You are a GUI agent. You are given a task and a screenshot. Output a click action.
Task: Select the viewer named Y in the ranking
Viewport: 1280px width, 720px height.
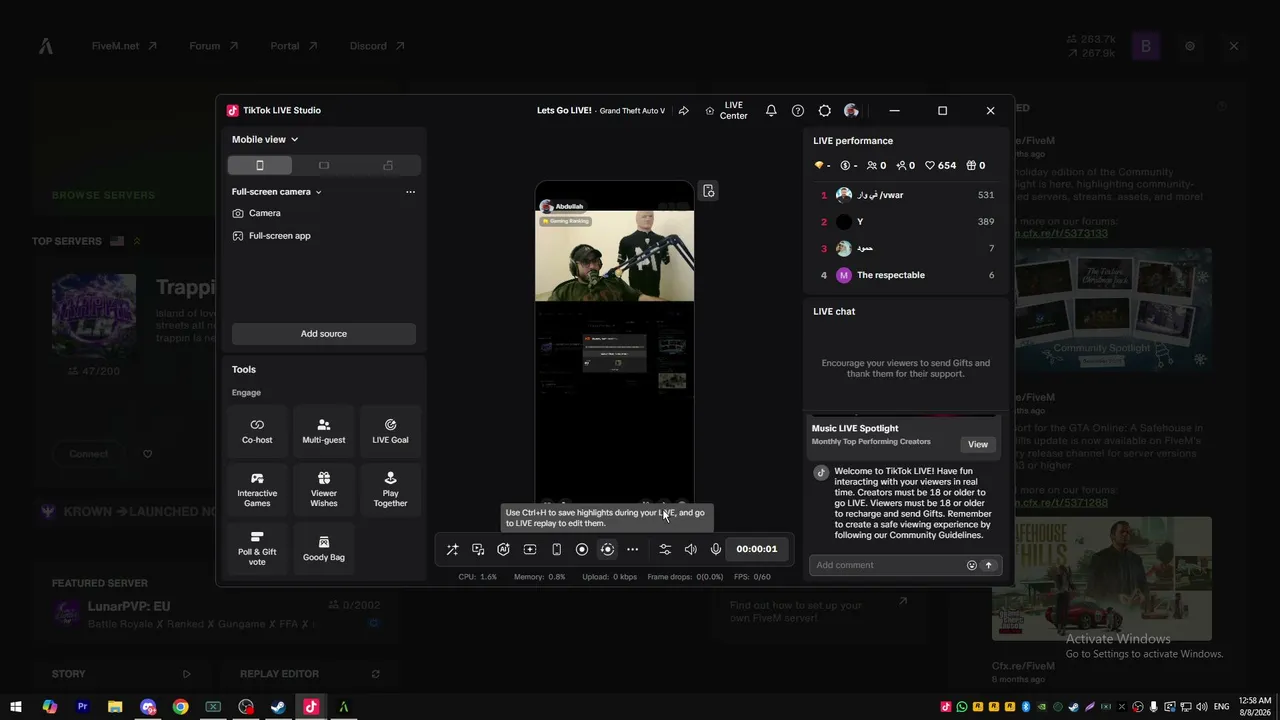click(907, 222)
